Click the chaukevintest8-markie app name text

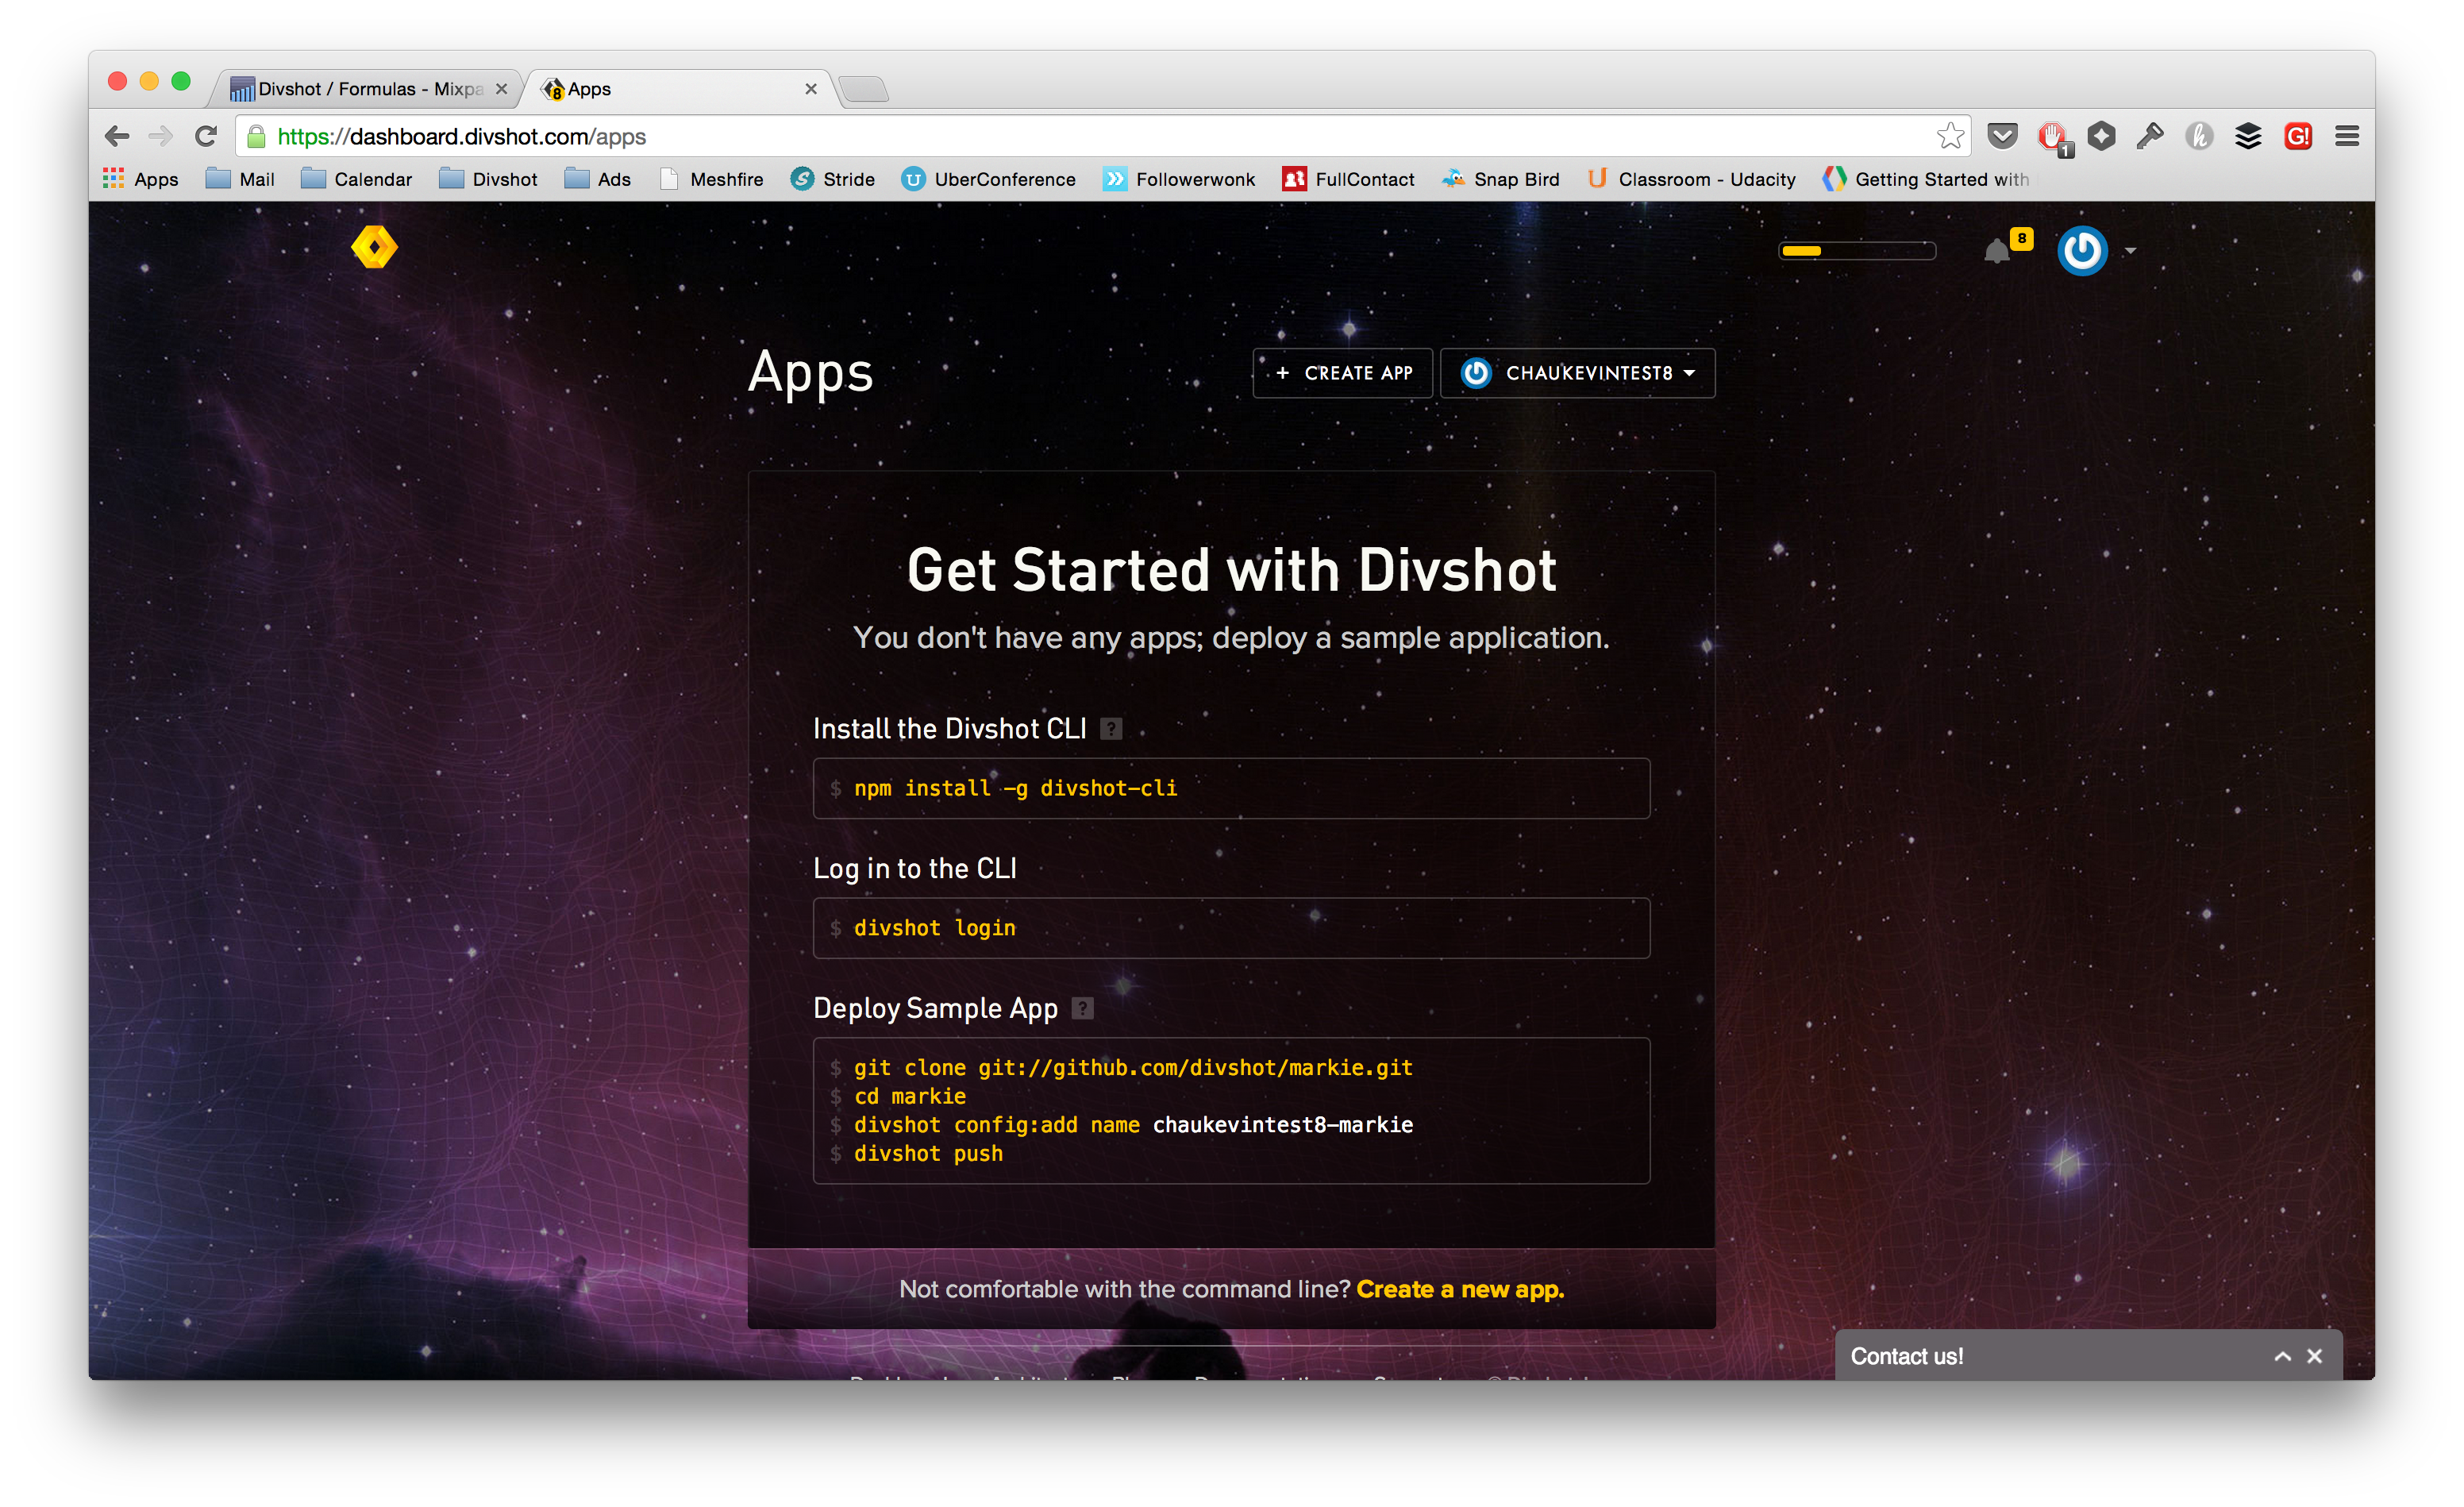click(x=1283, y=1125)
